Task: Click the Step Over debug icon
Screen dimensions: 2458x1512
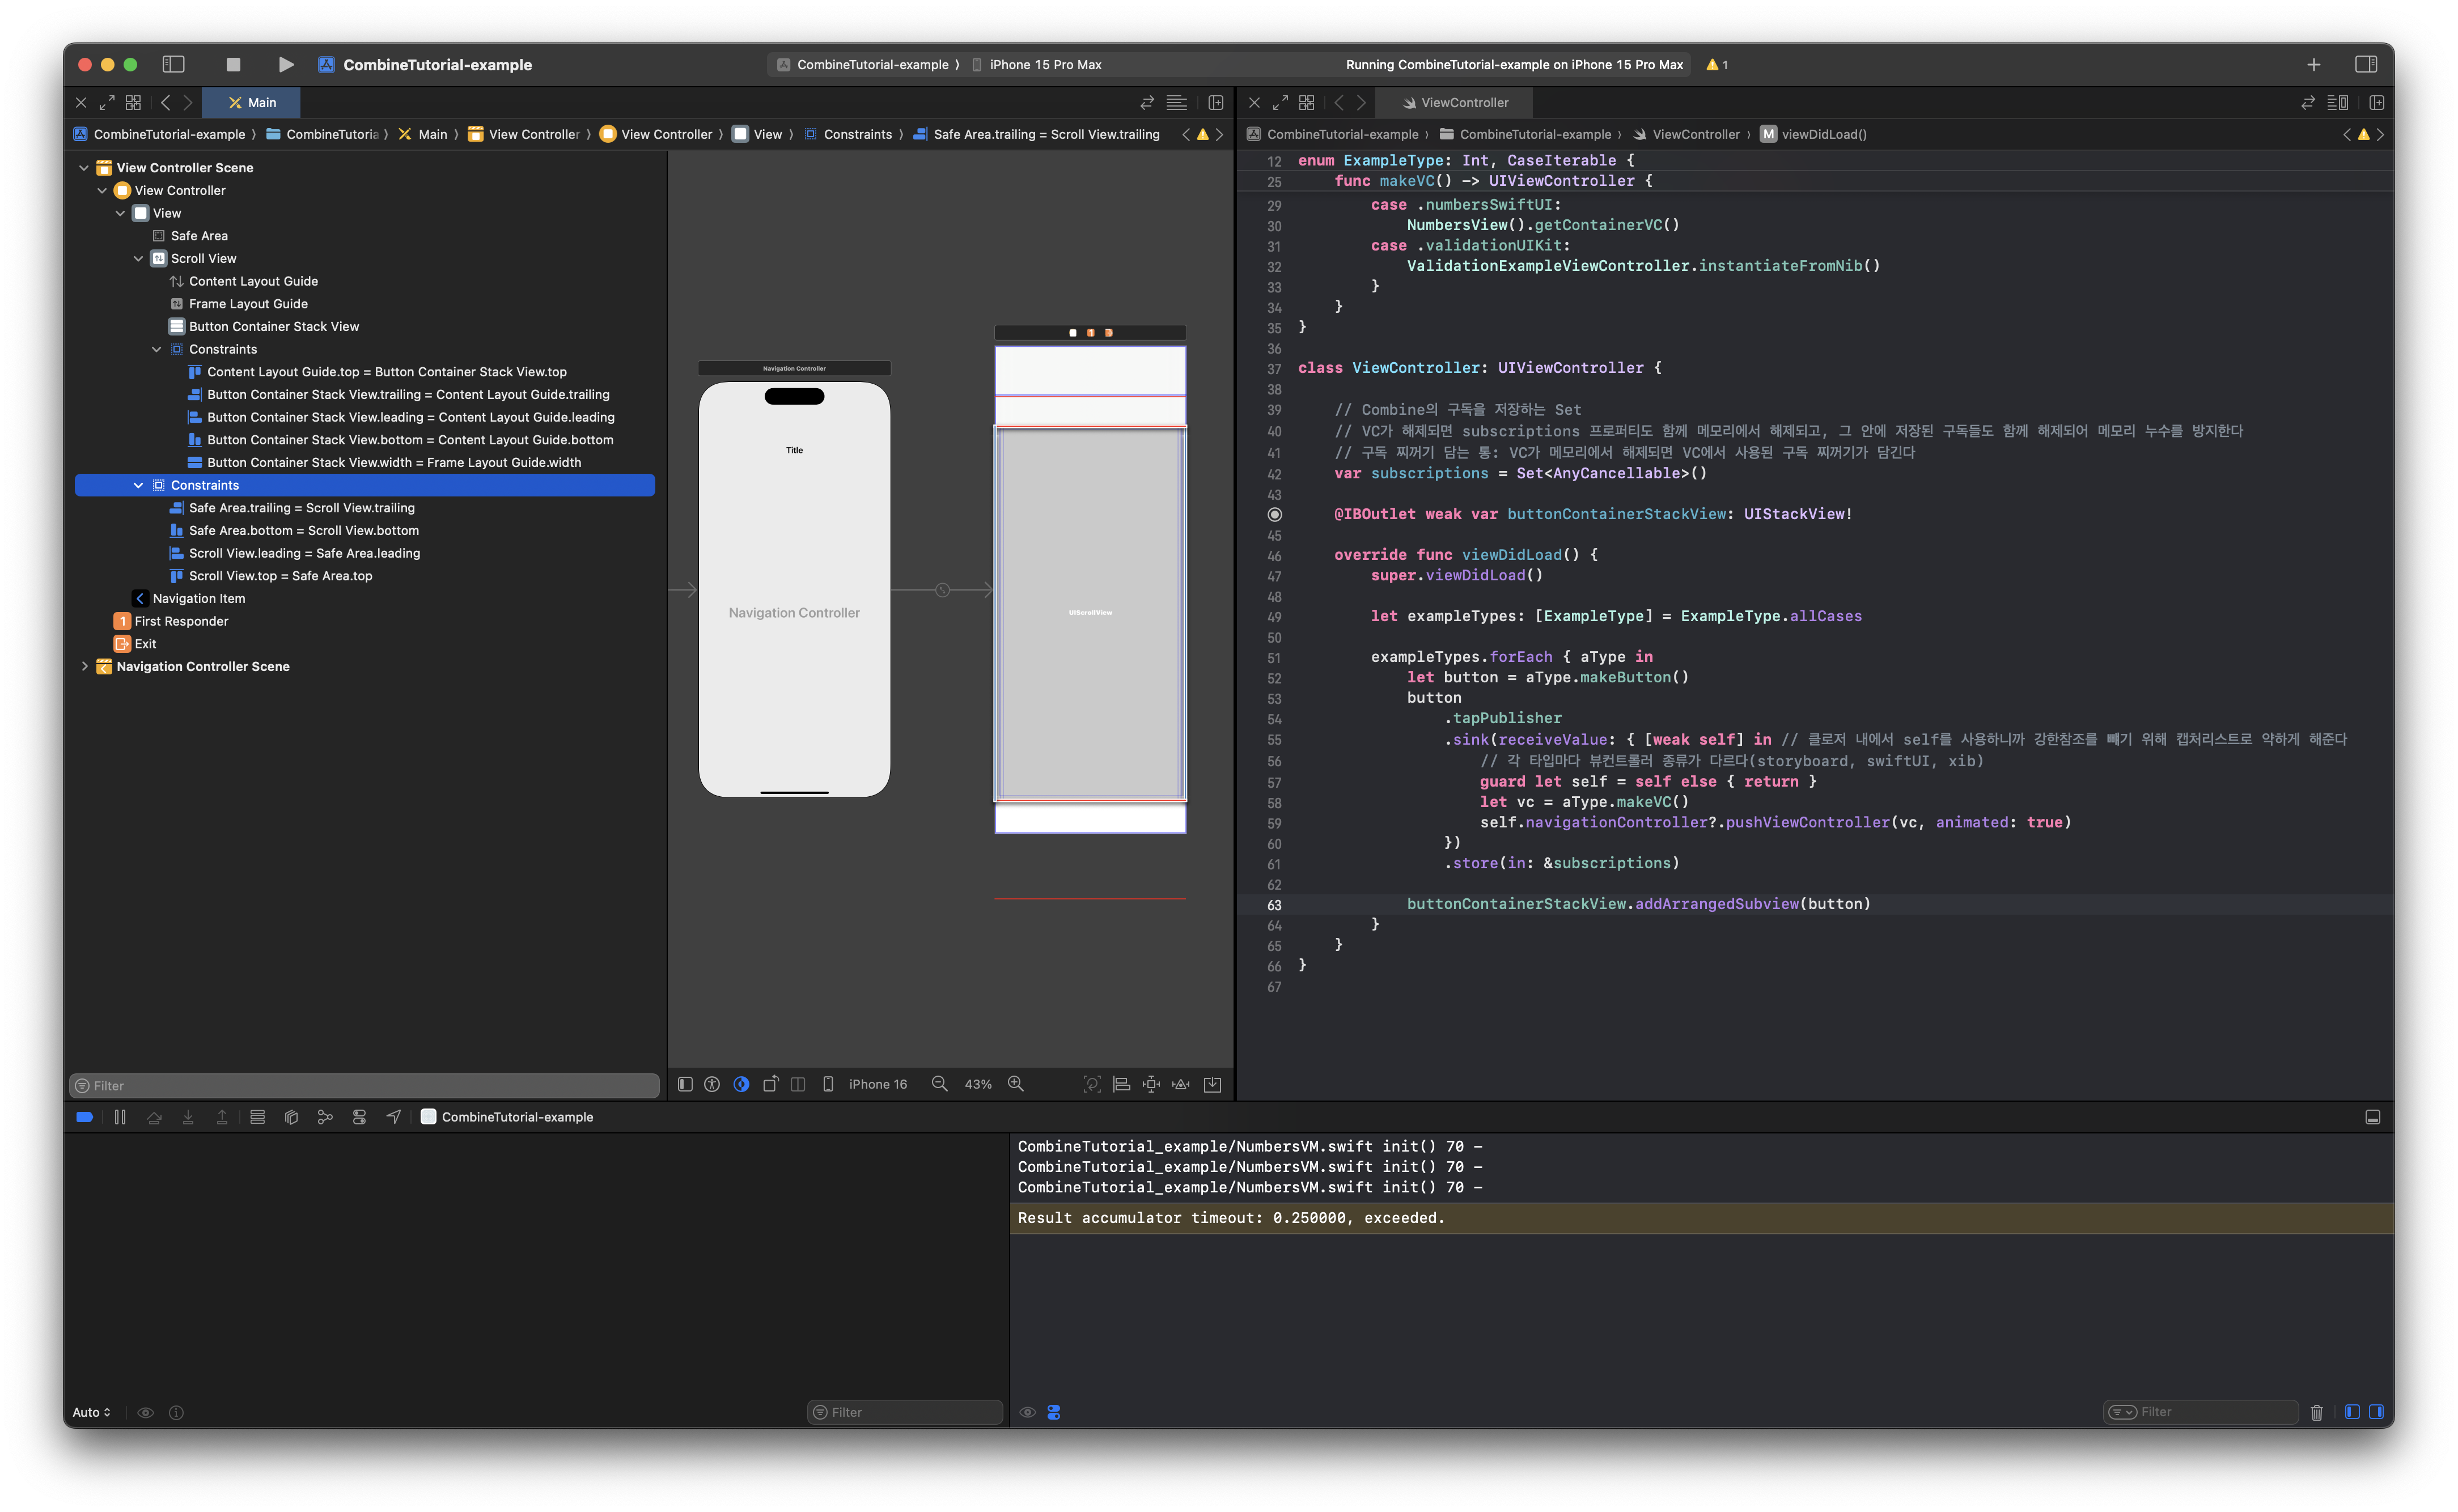Action: coord(154,1117)
